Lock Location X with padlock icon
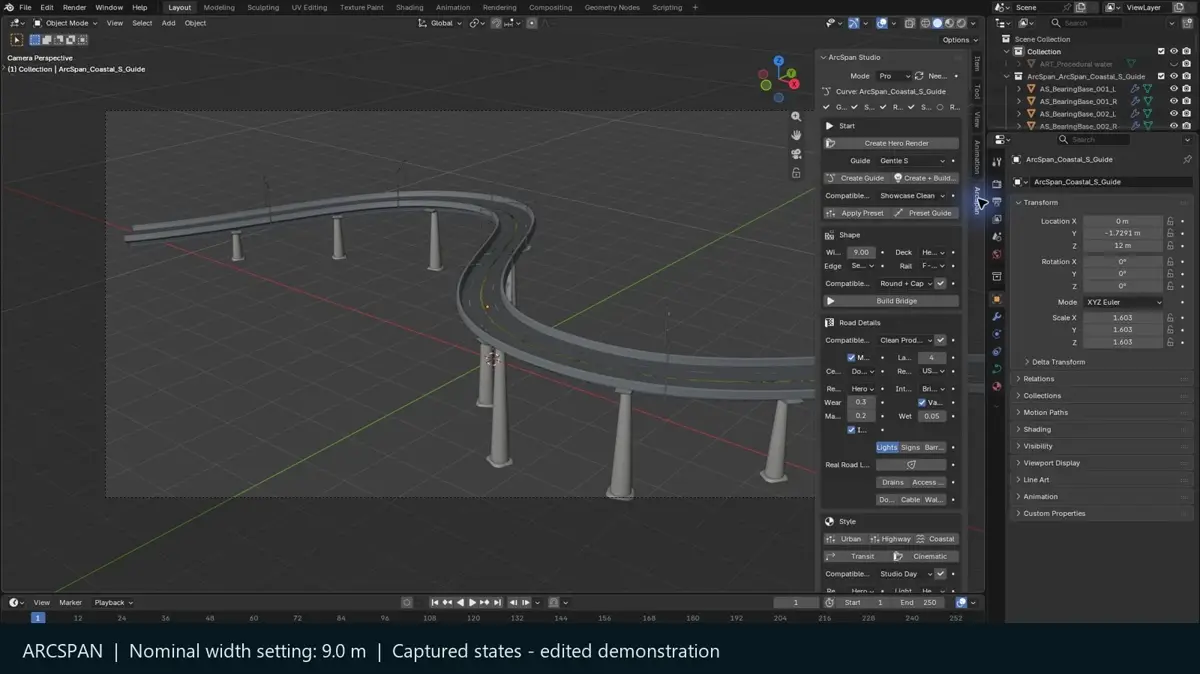 (x=1170, y=221)
